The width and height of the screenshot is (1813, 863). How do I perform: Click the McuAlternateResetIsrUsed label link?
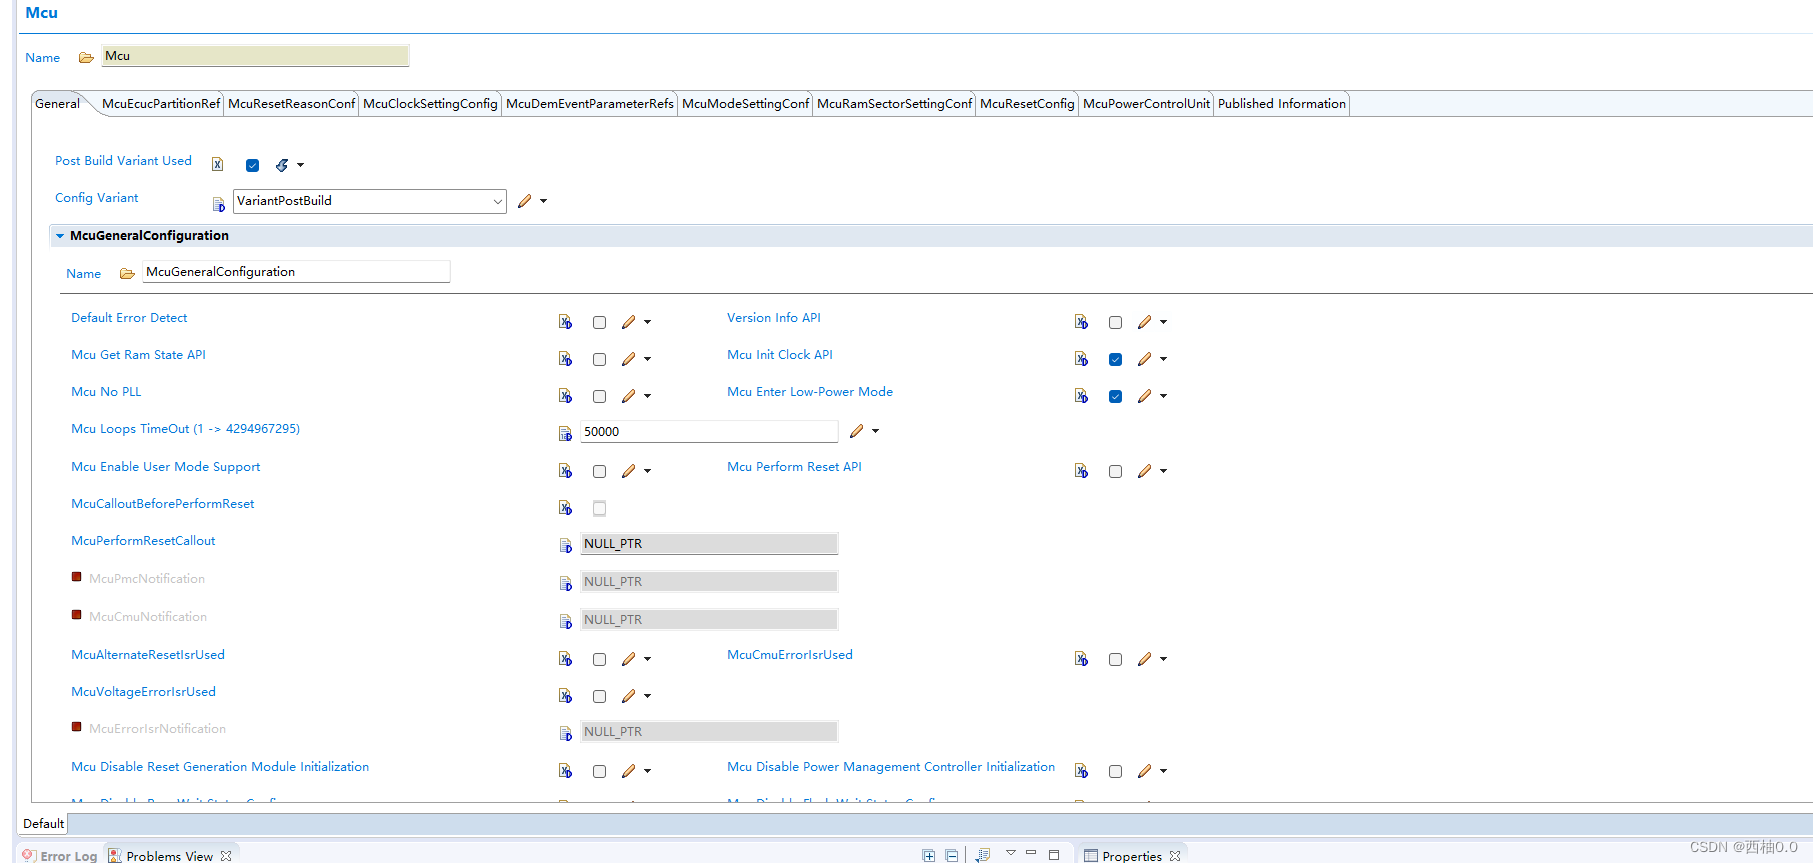[x=148, y=655]
